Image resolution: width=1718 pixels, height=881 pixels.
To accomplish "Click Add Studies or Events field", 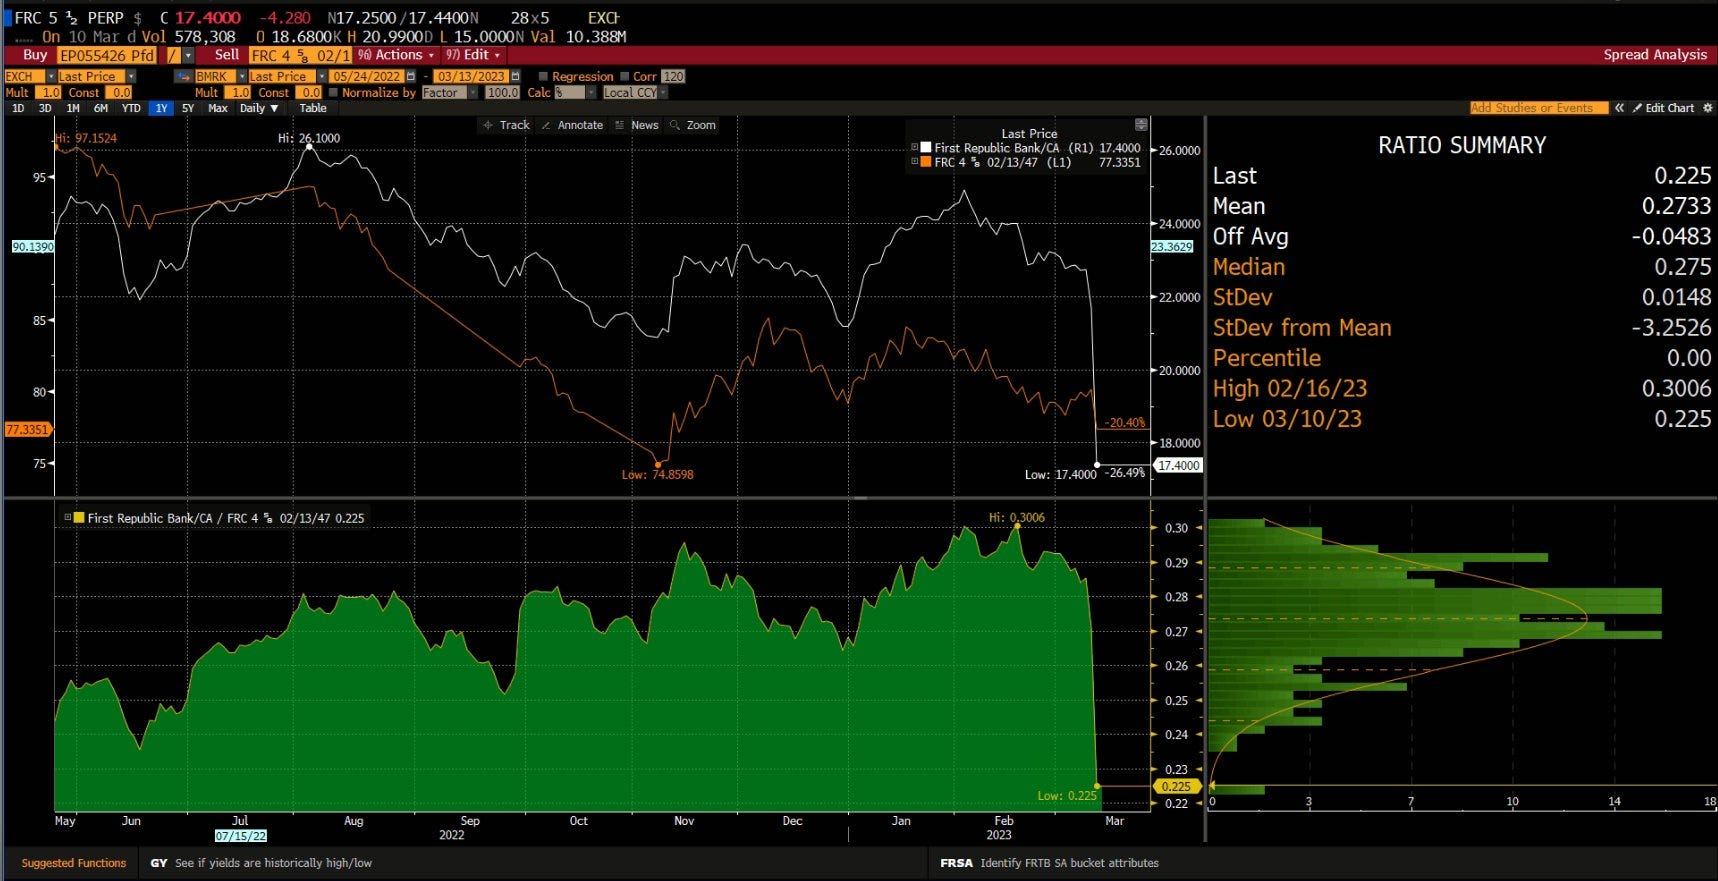I will point(1538,108).
